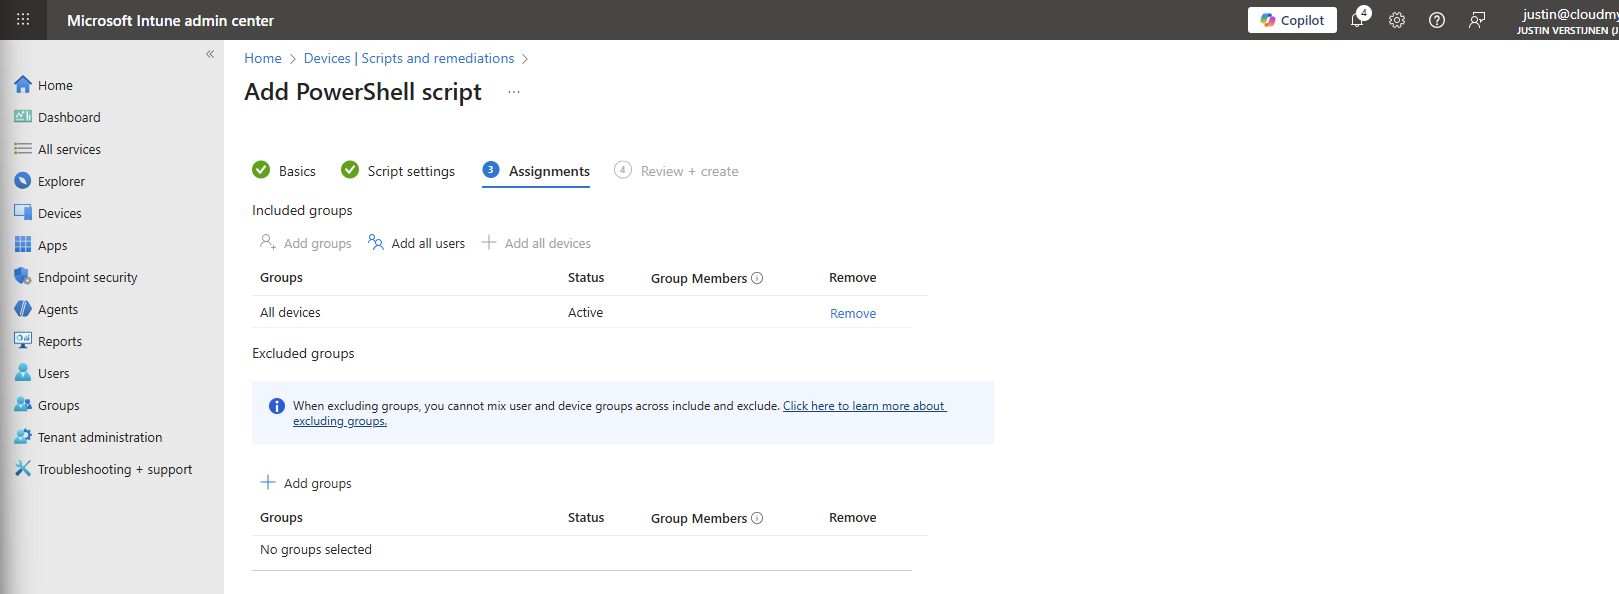Viewport: 1619px width, 594px height.
Task: Click the Copilot button
Action: coord(1292,20)
